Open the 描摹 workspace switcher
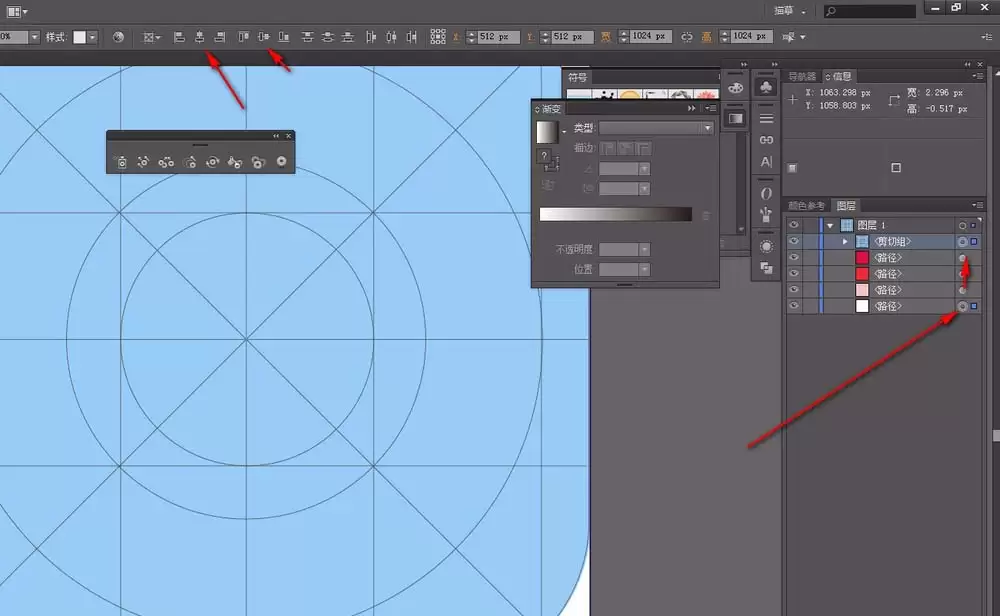 [790, 11]
